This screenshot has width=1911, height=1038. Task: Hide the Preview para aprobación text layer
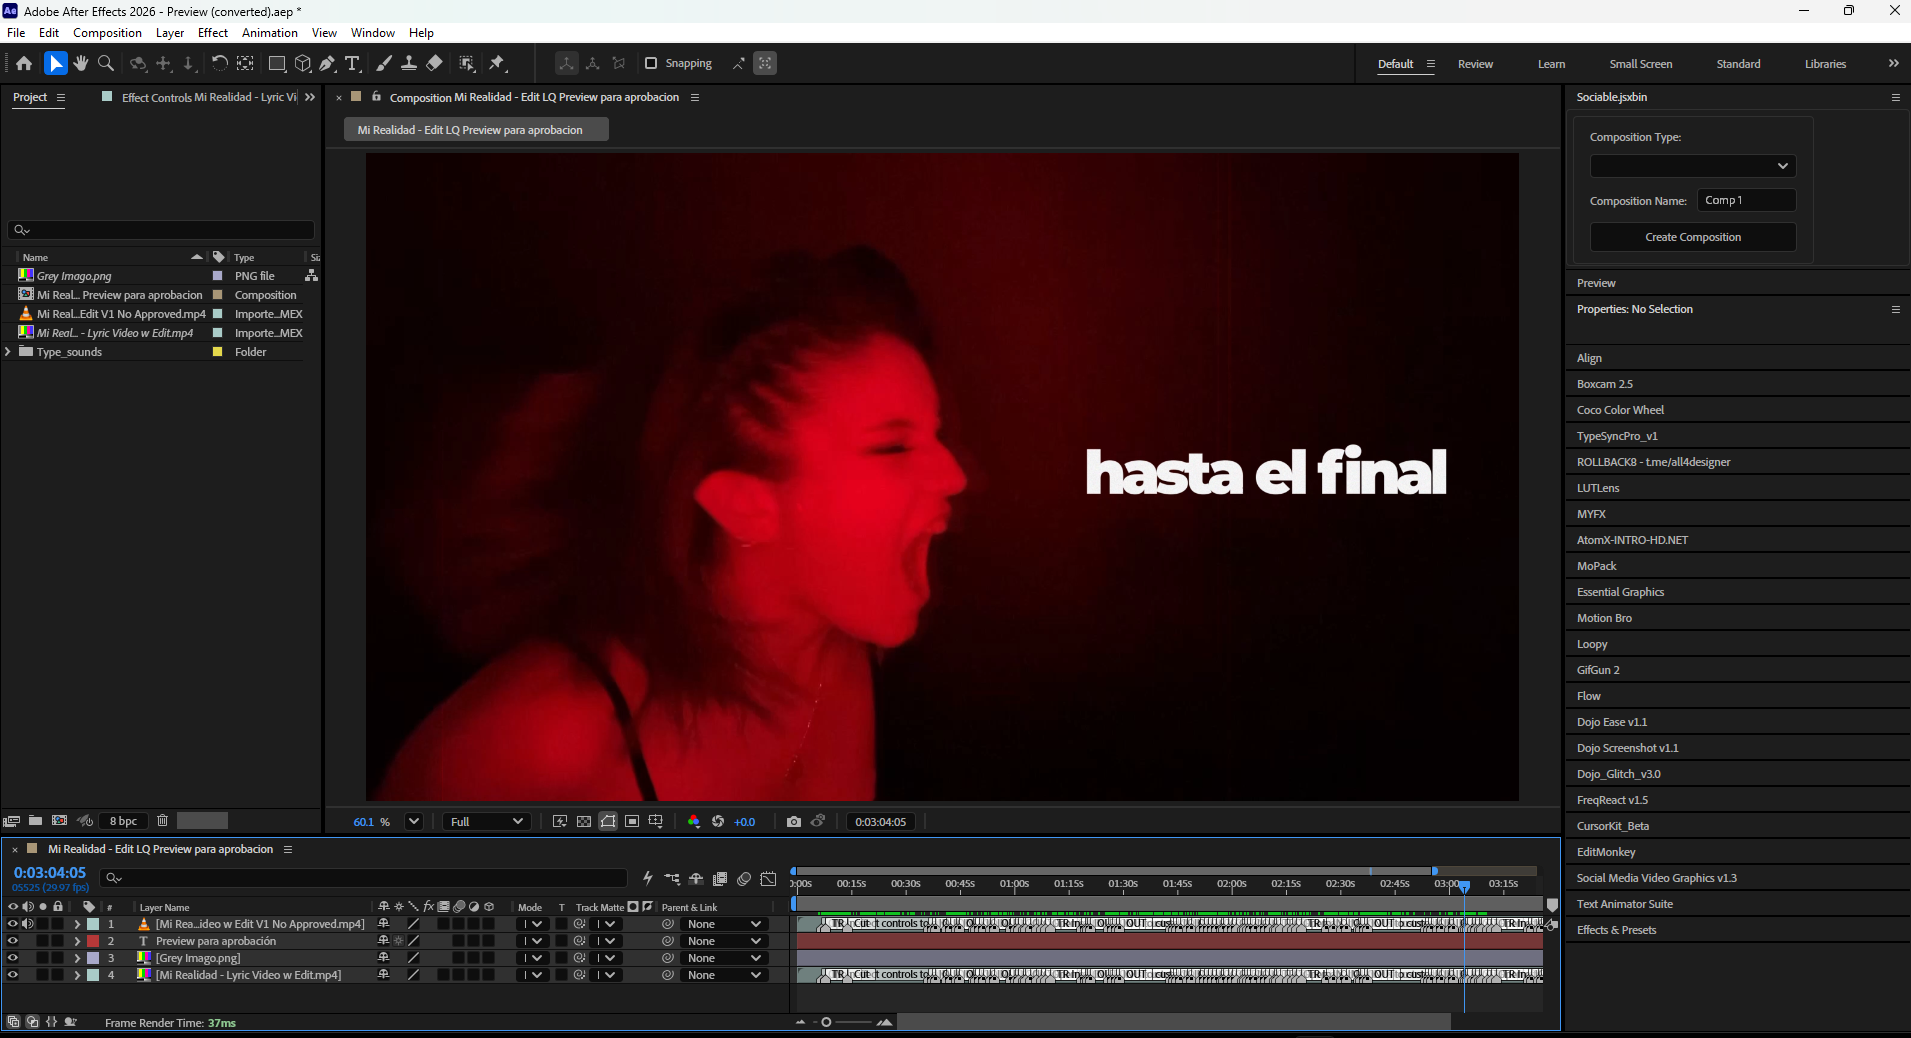coord(13,941)
